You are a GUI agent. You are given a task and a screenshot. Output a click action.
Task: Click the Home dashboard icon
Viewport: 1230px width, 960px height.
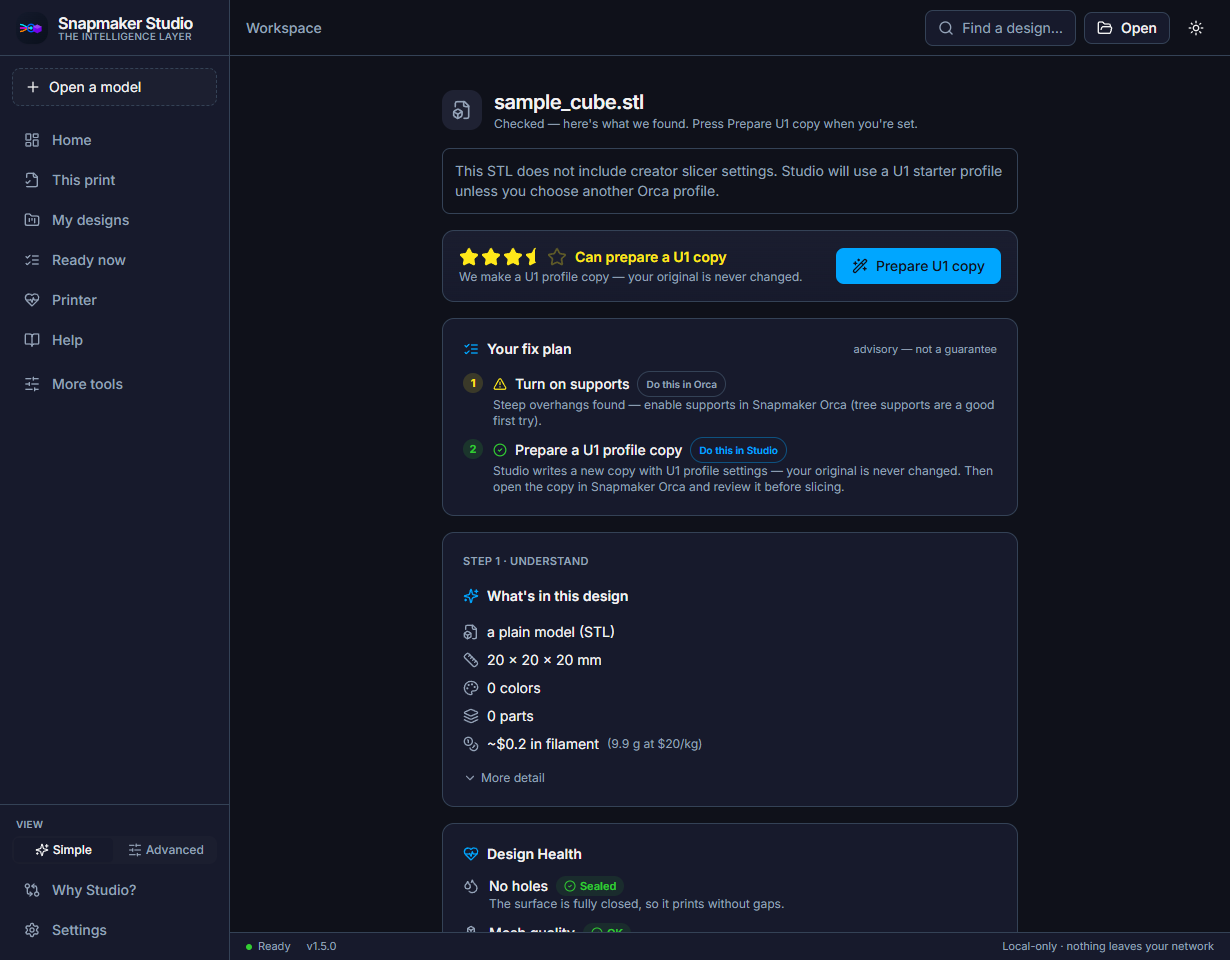point(32,140)
